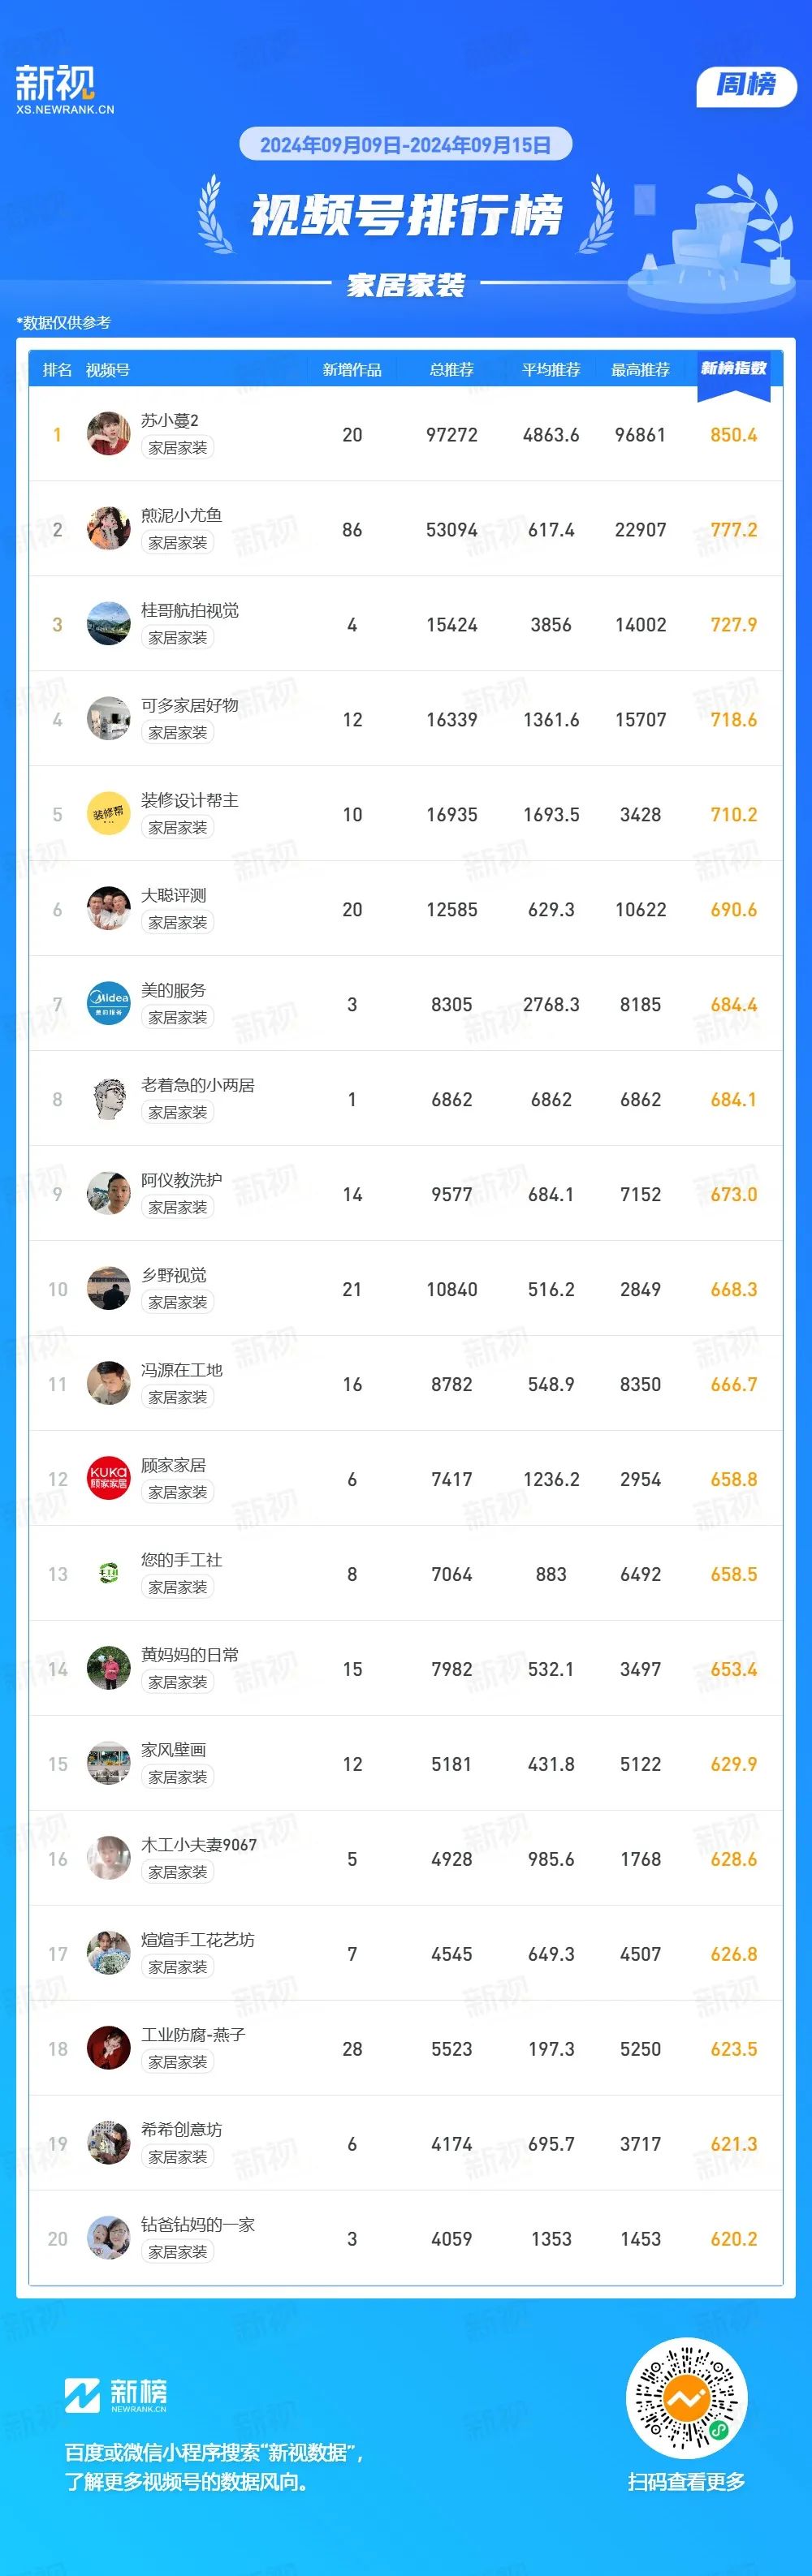Click 老着急的小两居 sketch avatar
812x2576 pixels.
108,1099
